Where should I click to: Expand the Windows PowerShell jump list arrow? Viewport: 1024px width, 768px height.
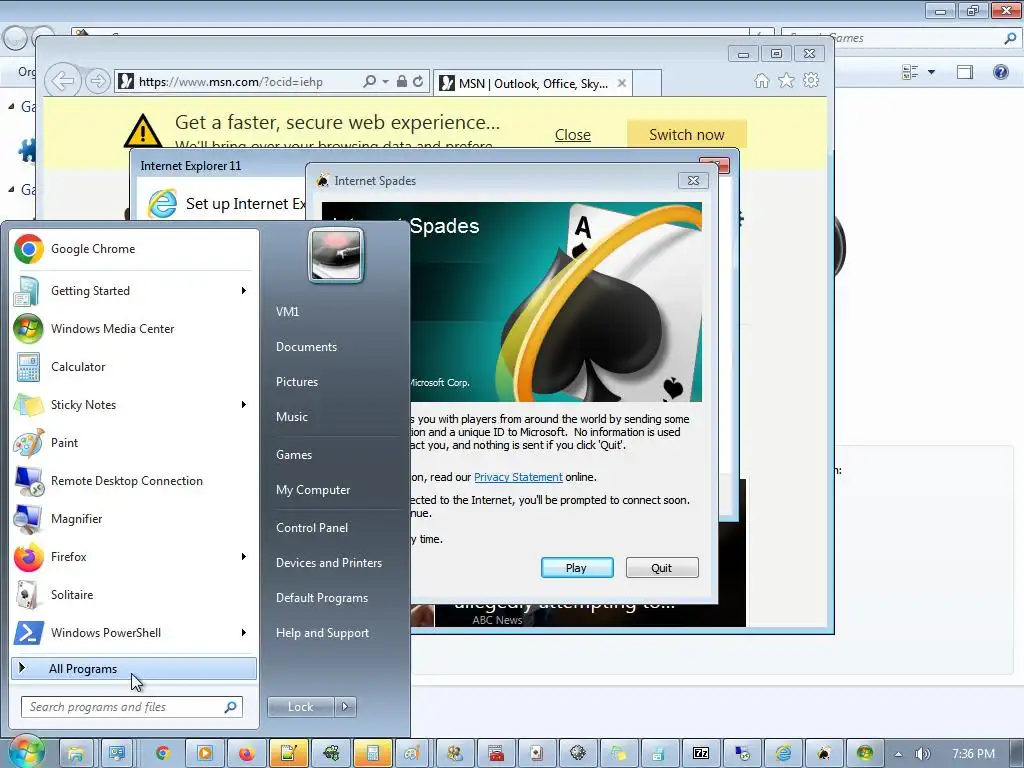pyautogui.click(x=244, y=632)
